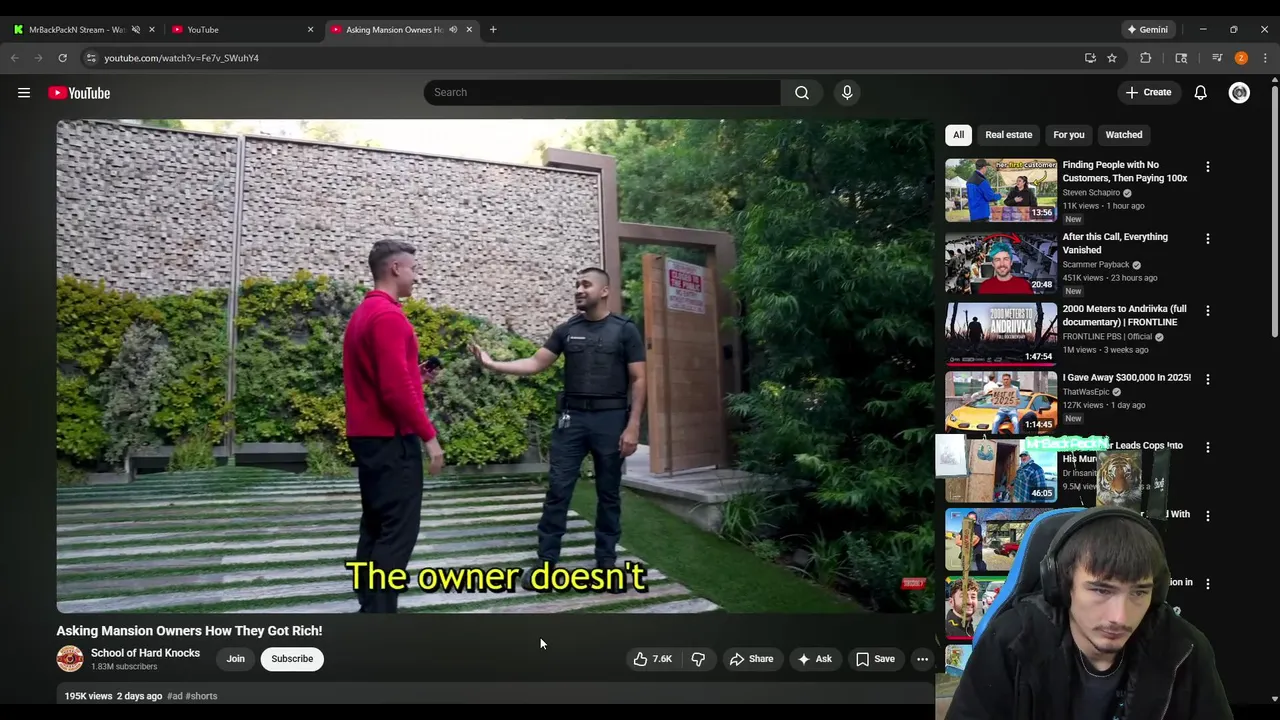1280x720 pixels.
Task: Open the Share dialog
Action: [x=751, y=659]
